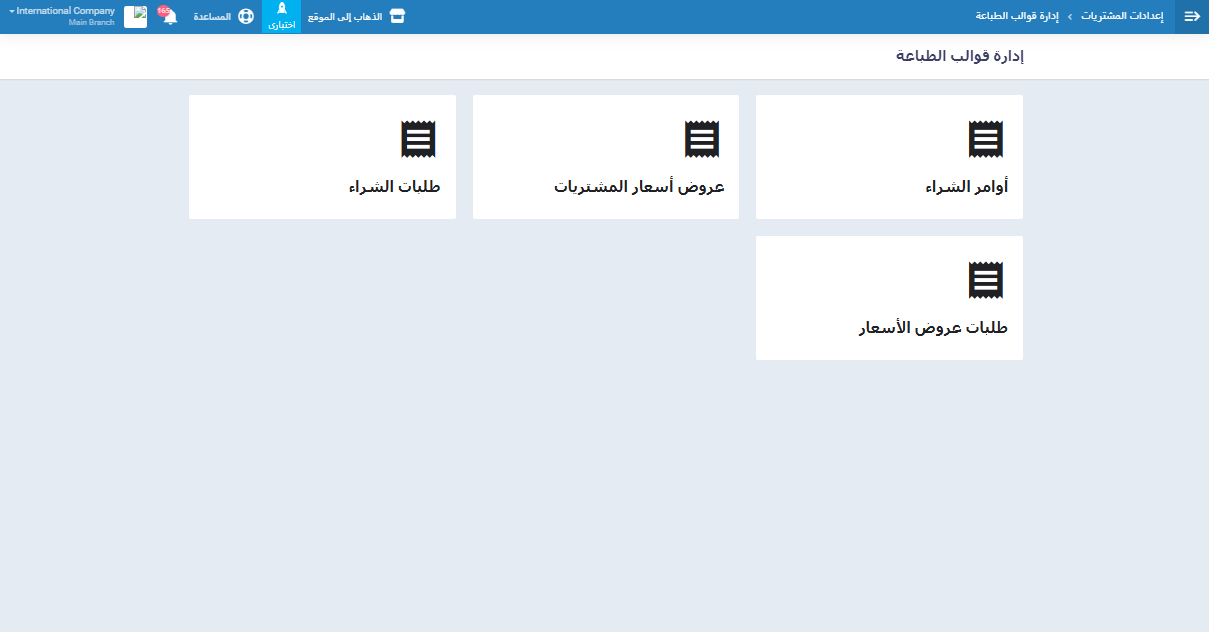Click the rocket icon above اختباري
The height and width of the screenshot is (632, 1209).
click(281, 9)
